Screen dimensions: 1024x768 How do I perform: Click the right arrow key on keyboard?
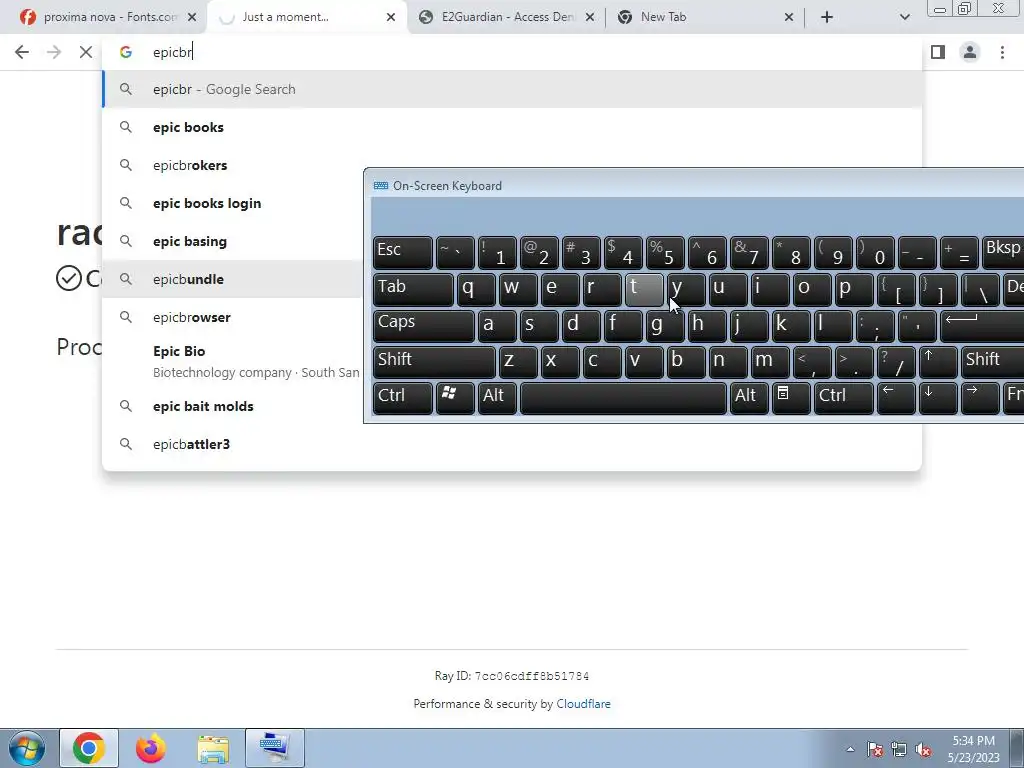click(x=980, y=398)
